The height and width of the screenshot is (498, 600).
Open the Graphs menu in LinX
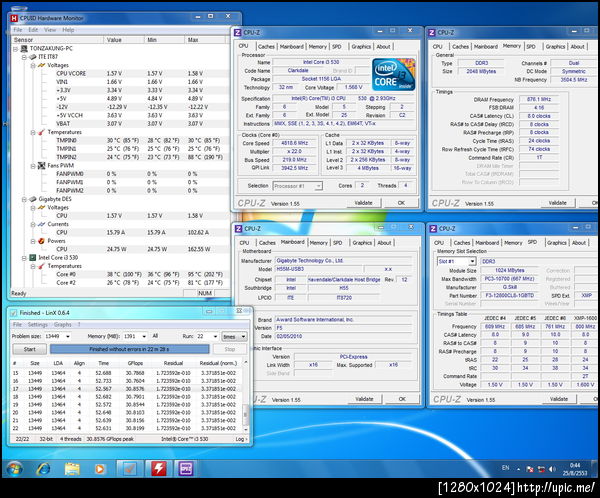[62, 324]
